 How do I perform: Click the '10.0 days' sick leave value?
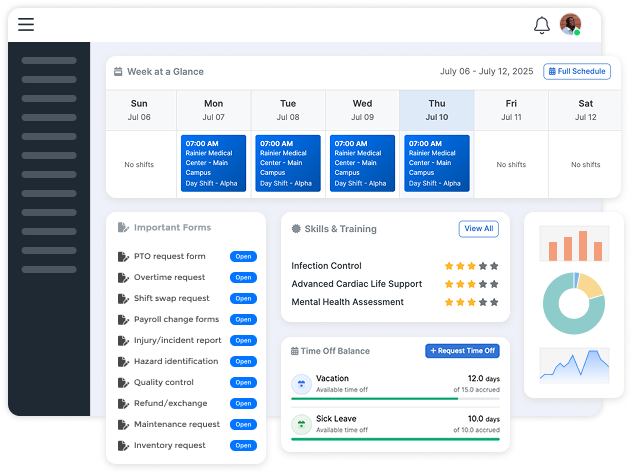484,419
